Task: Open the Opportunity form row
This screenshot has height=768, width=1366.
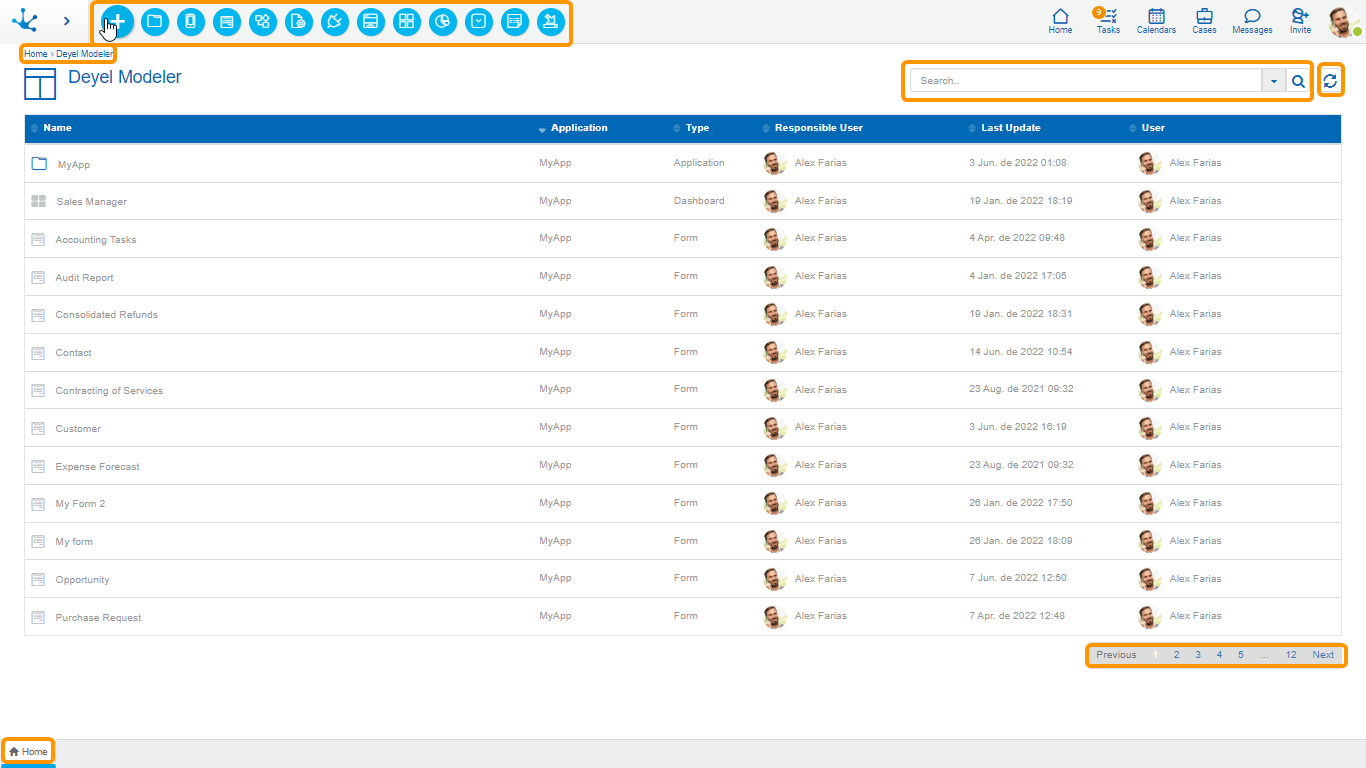Action: (683, 579)
